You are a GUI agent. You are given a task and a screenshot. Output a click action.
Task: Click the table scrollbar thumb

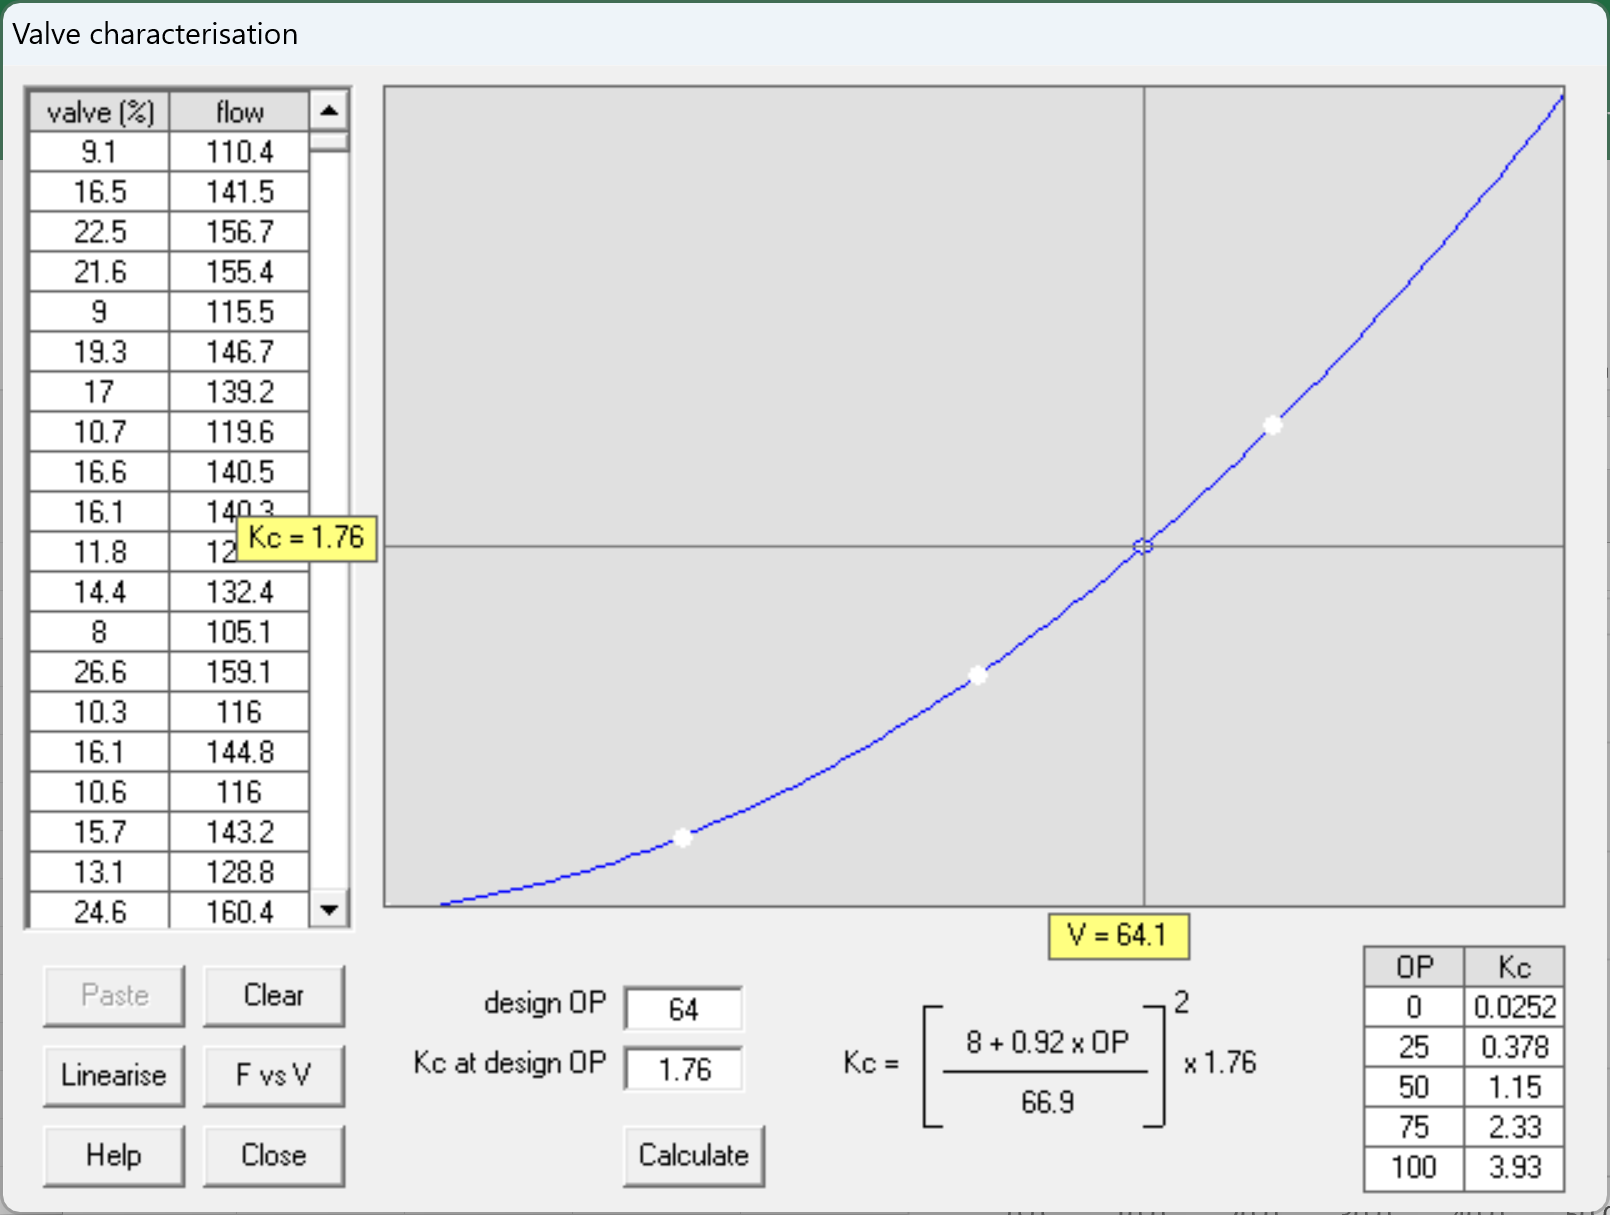click(x=328, y=141)
